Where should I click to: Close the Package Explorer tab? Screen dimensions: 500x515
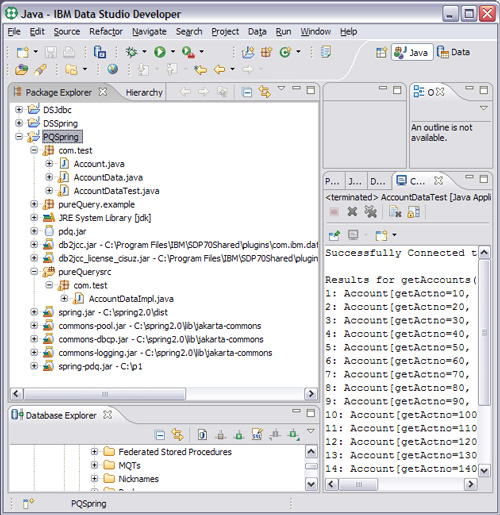(103, 92)
